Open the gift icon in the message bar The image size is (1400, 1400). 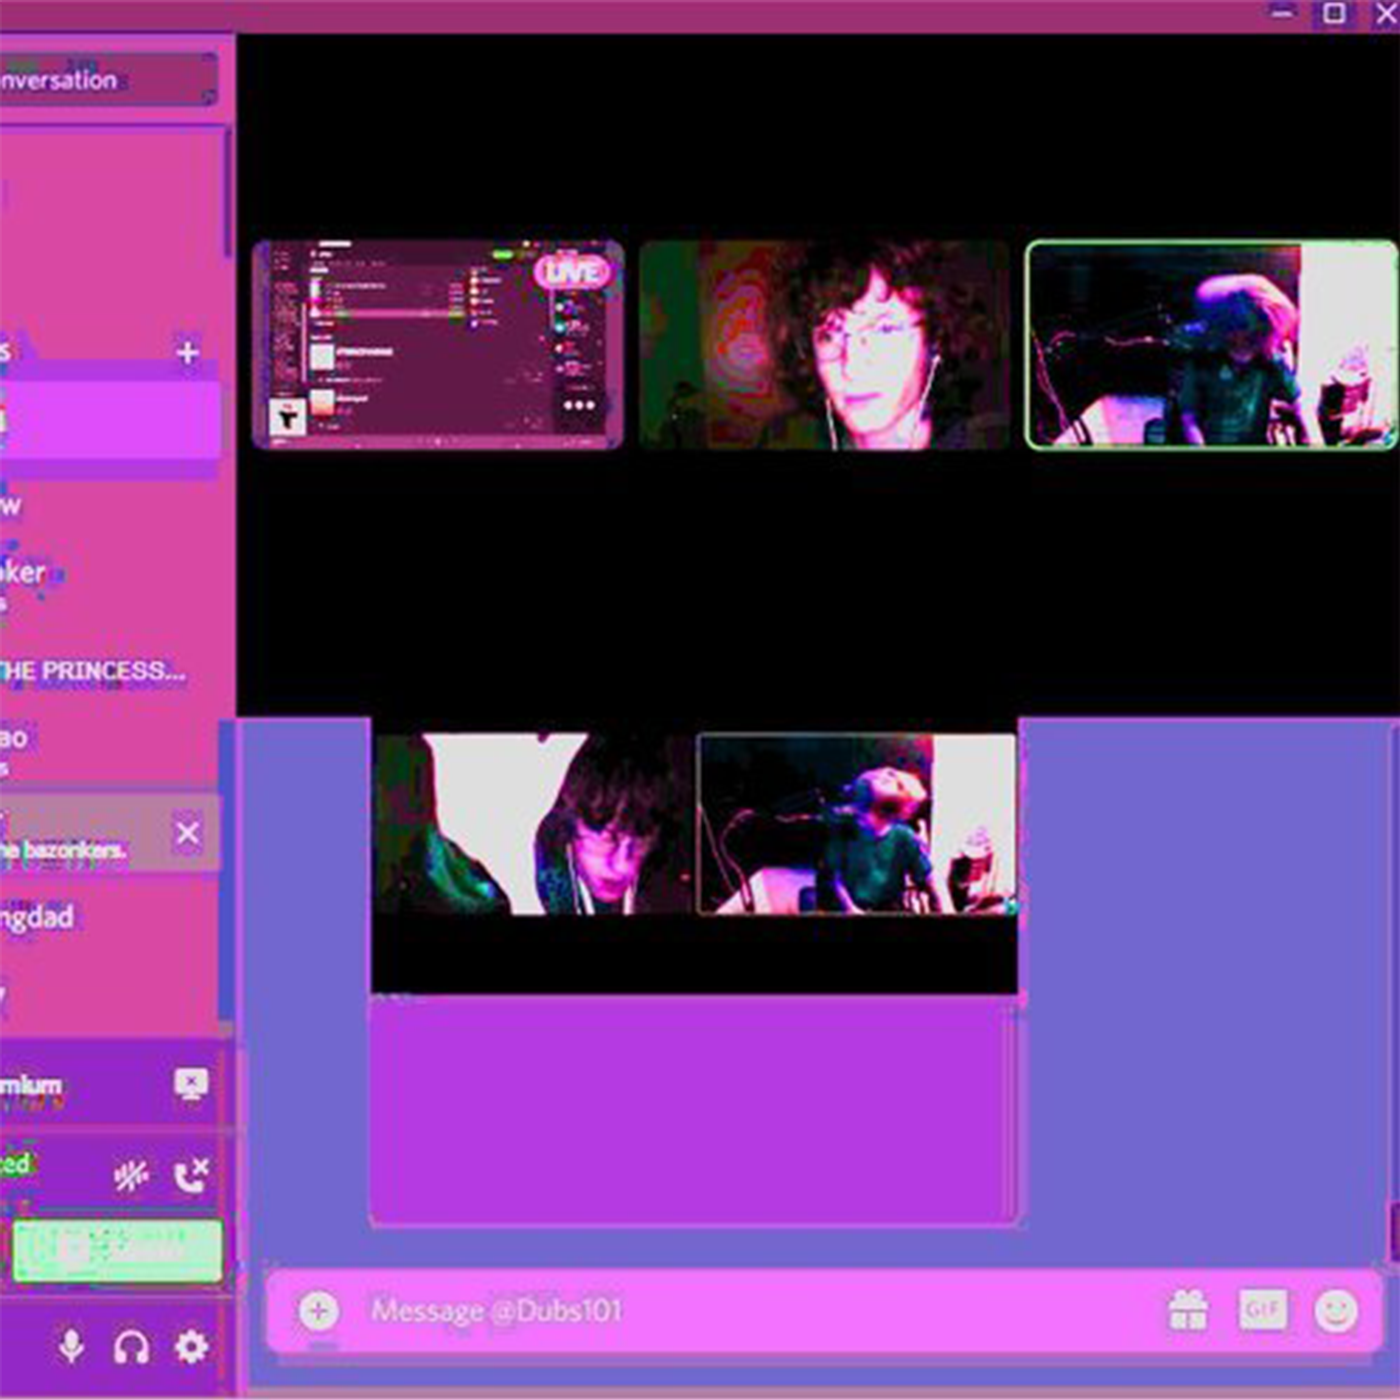1187,1310
